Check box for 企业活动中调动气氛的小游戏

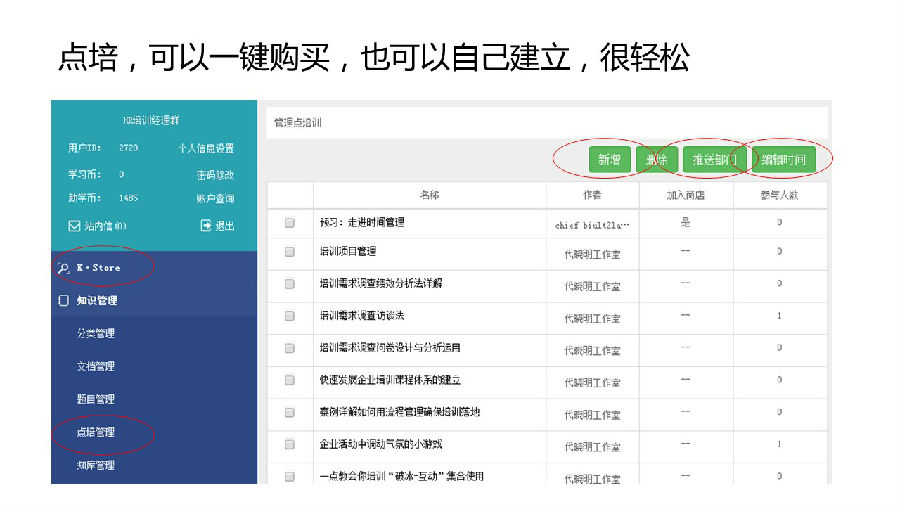[290, 445]
